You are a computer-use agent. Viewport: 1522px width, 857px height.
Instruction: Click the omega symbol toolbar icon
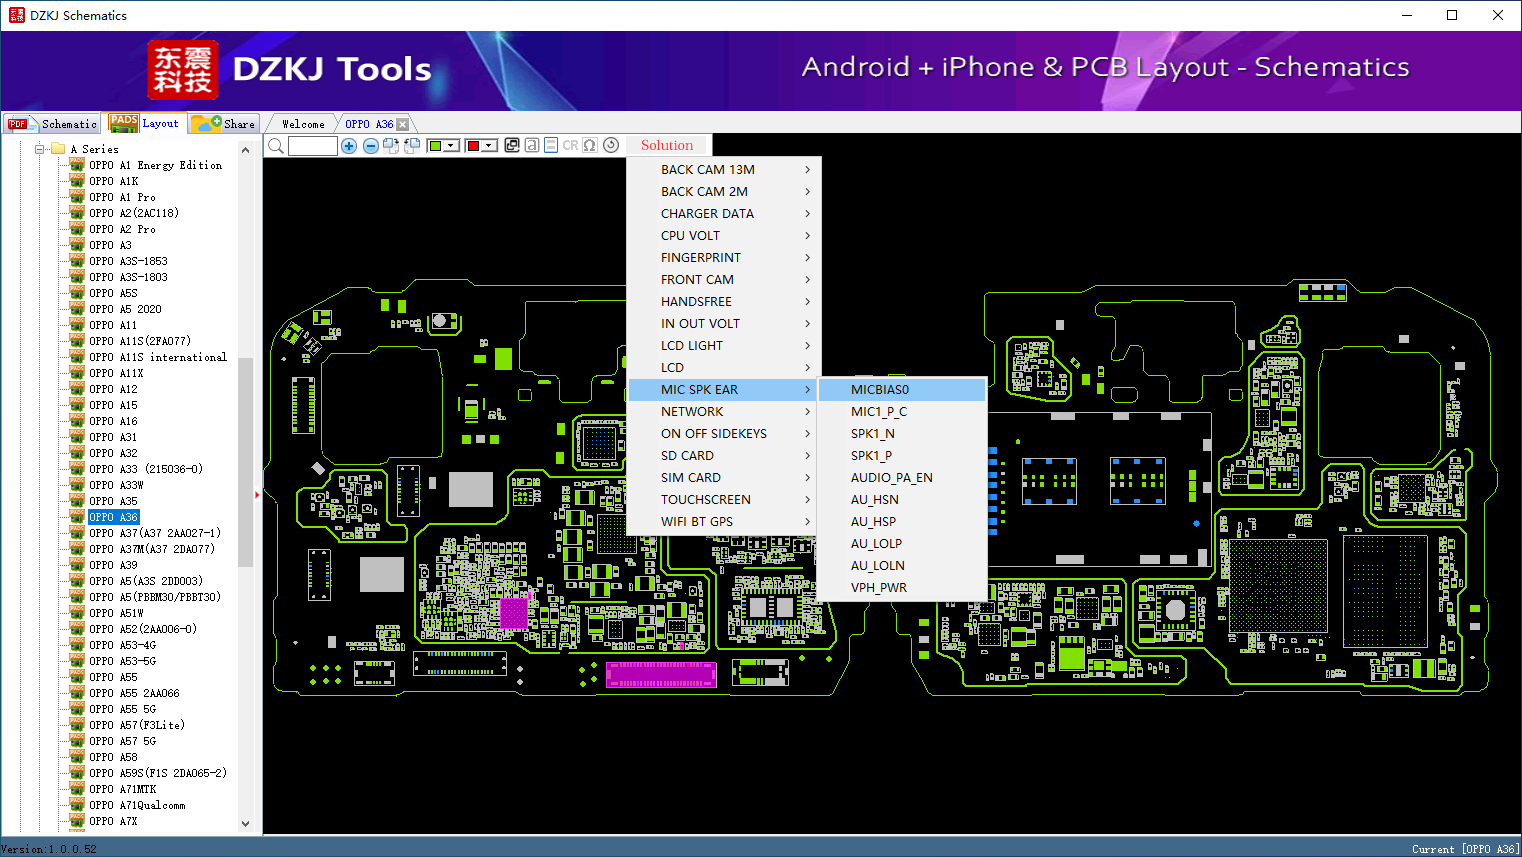(x=590, y=145)
